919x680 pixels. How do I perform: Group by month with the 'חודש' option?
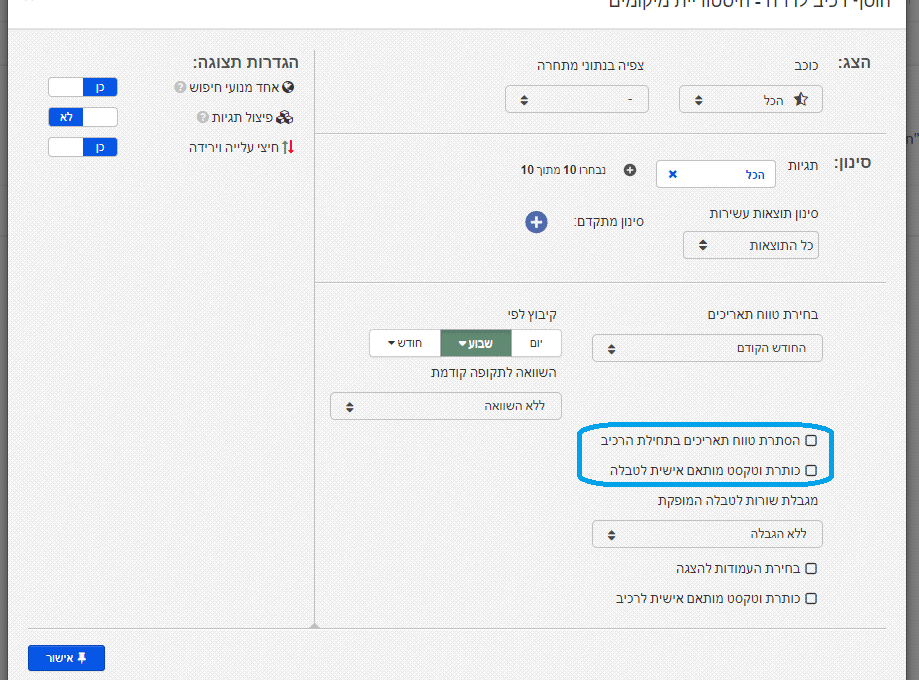point(405,343)
